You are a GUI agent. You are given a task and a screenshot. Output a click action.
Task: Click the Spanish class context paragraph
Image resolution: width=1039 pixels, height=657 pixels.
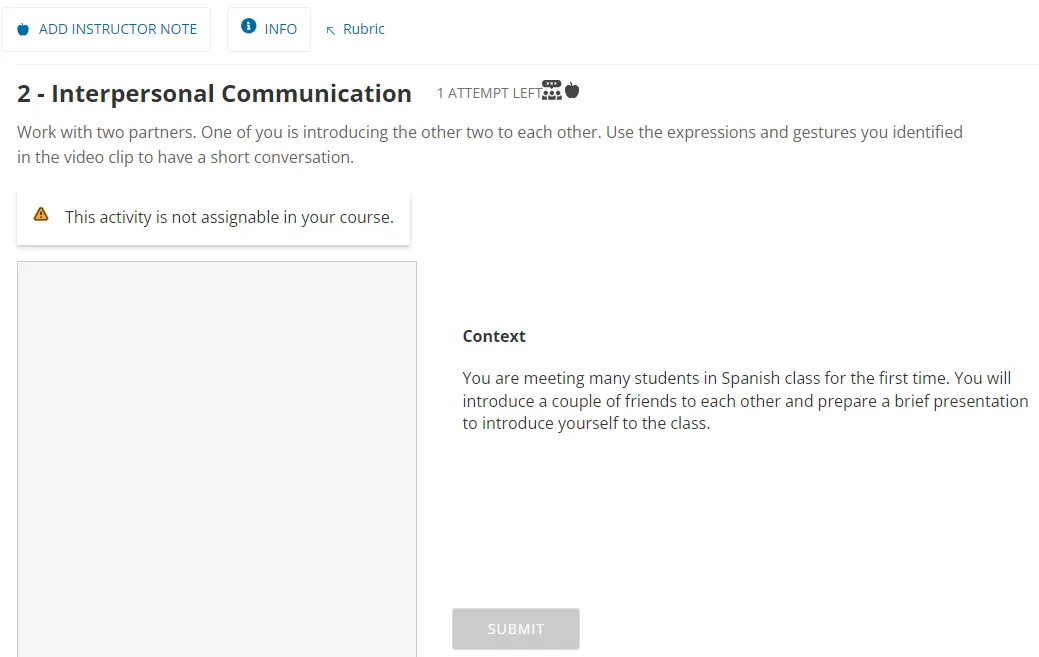click(744, 400)
